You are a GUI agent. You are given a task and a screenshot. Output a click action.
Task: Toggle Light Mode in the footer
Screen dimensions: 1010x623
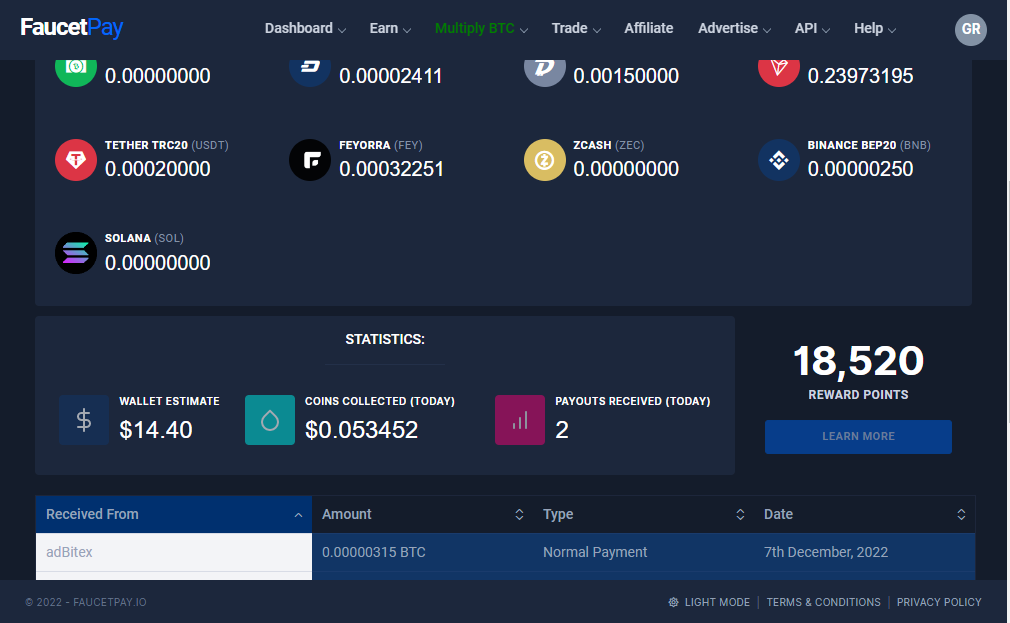[709, 602]
